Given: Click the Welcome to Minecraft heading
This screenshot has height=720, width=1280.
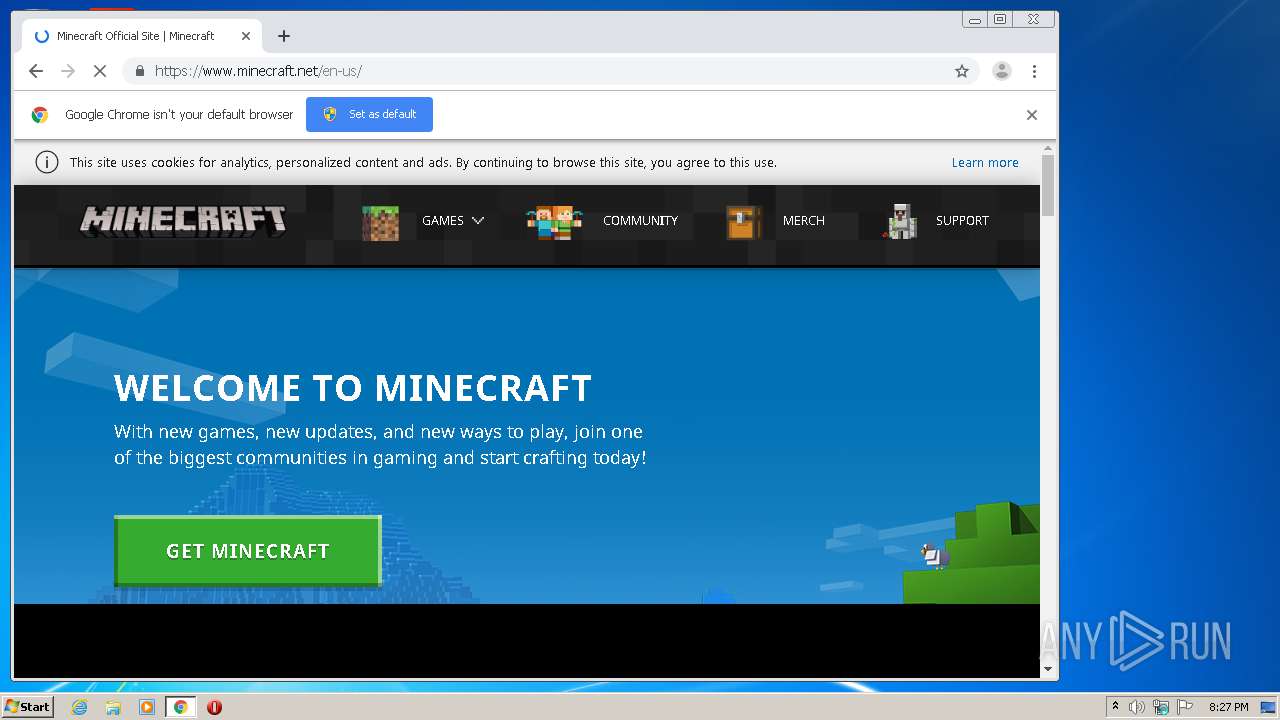Looking at the screenshot, I should point(353,388).
